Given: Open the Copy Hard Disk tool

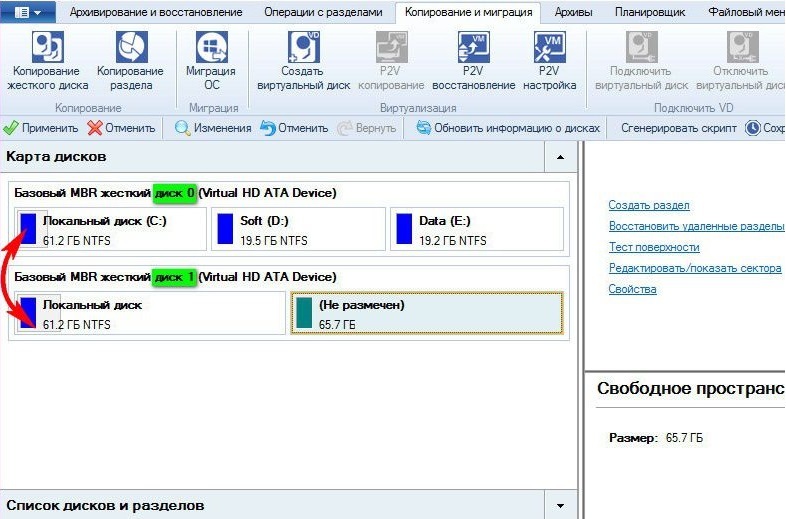Looking at the screenshot, I should point(48,61).
